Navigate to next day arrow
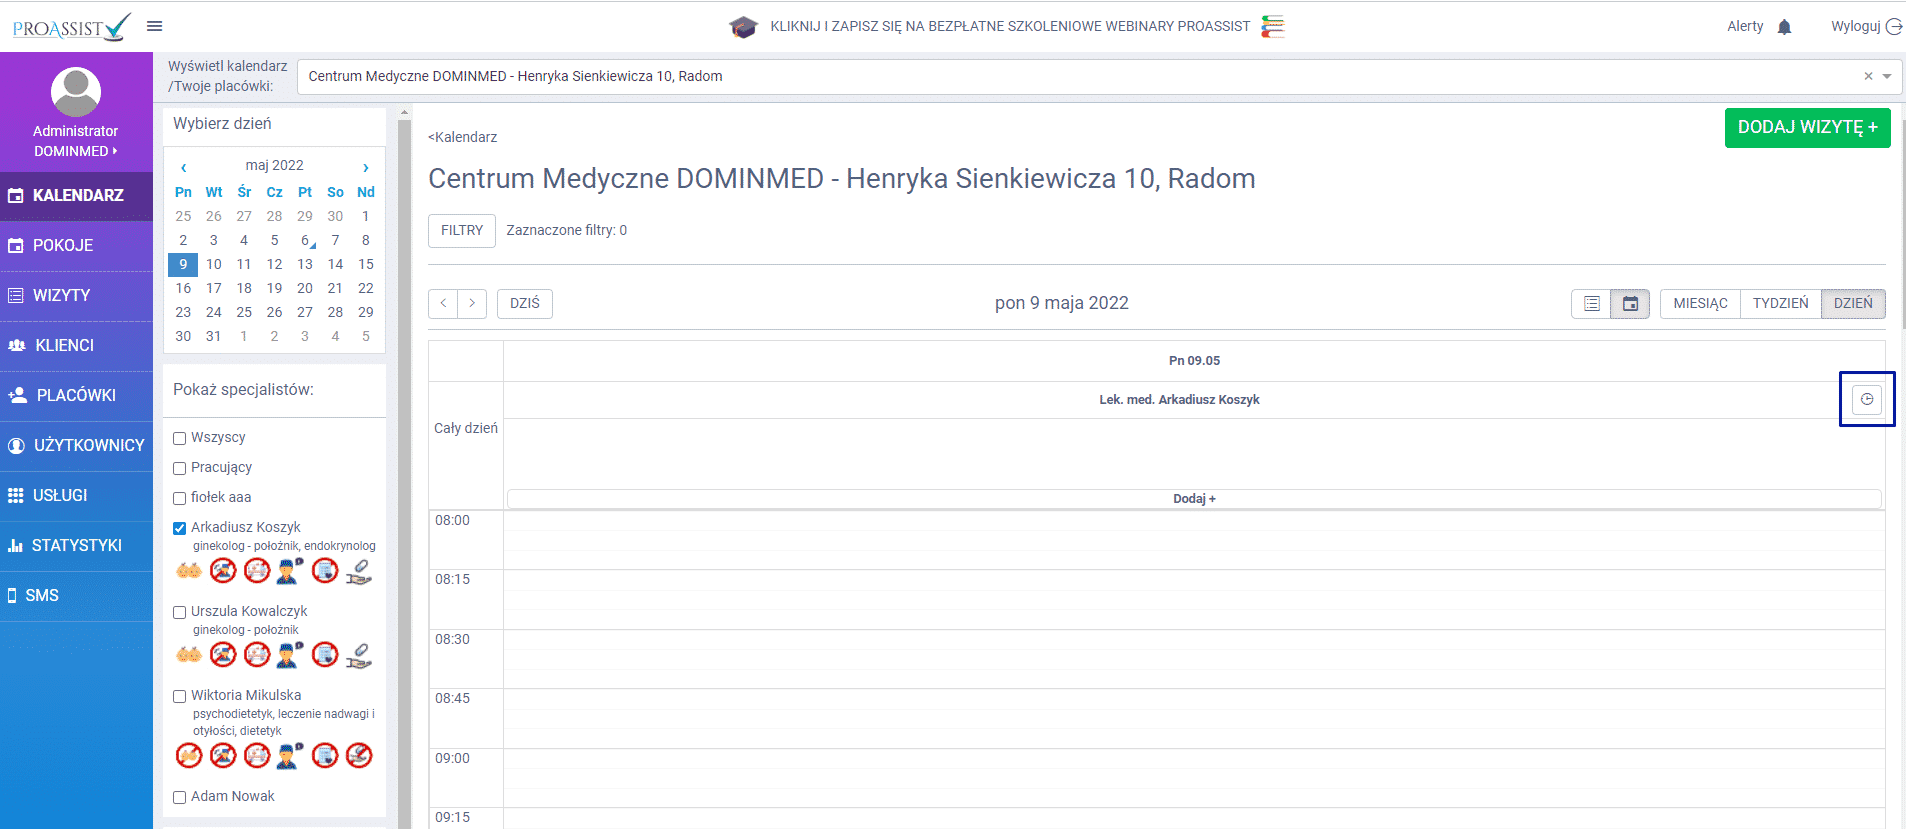The height and width of the screenshot is (829, 1906). (x=472, y=303)
